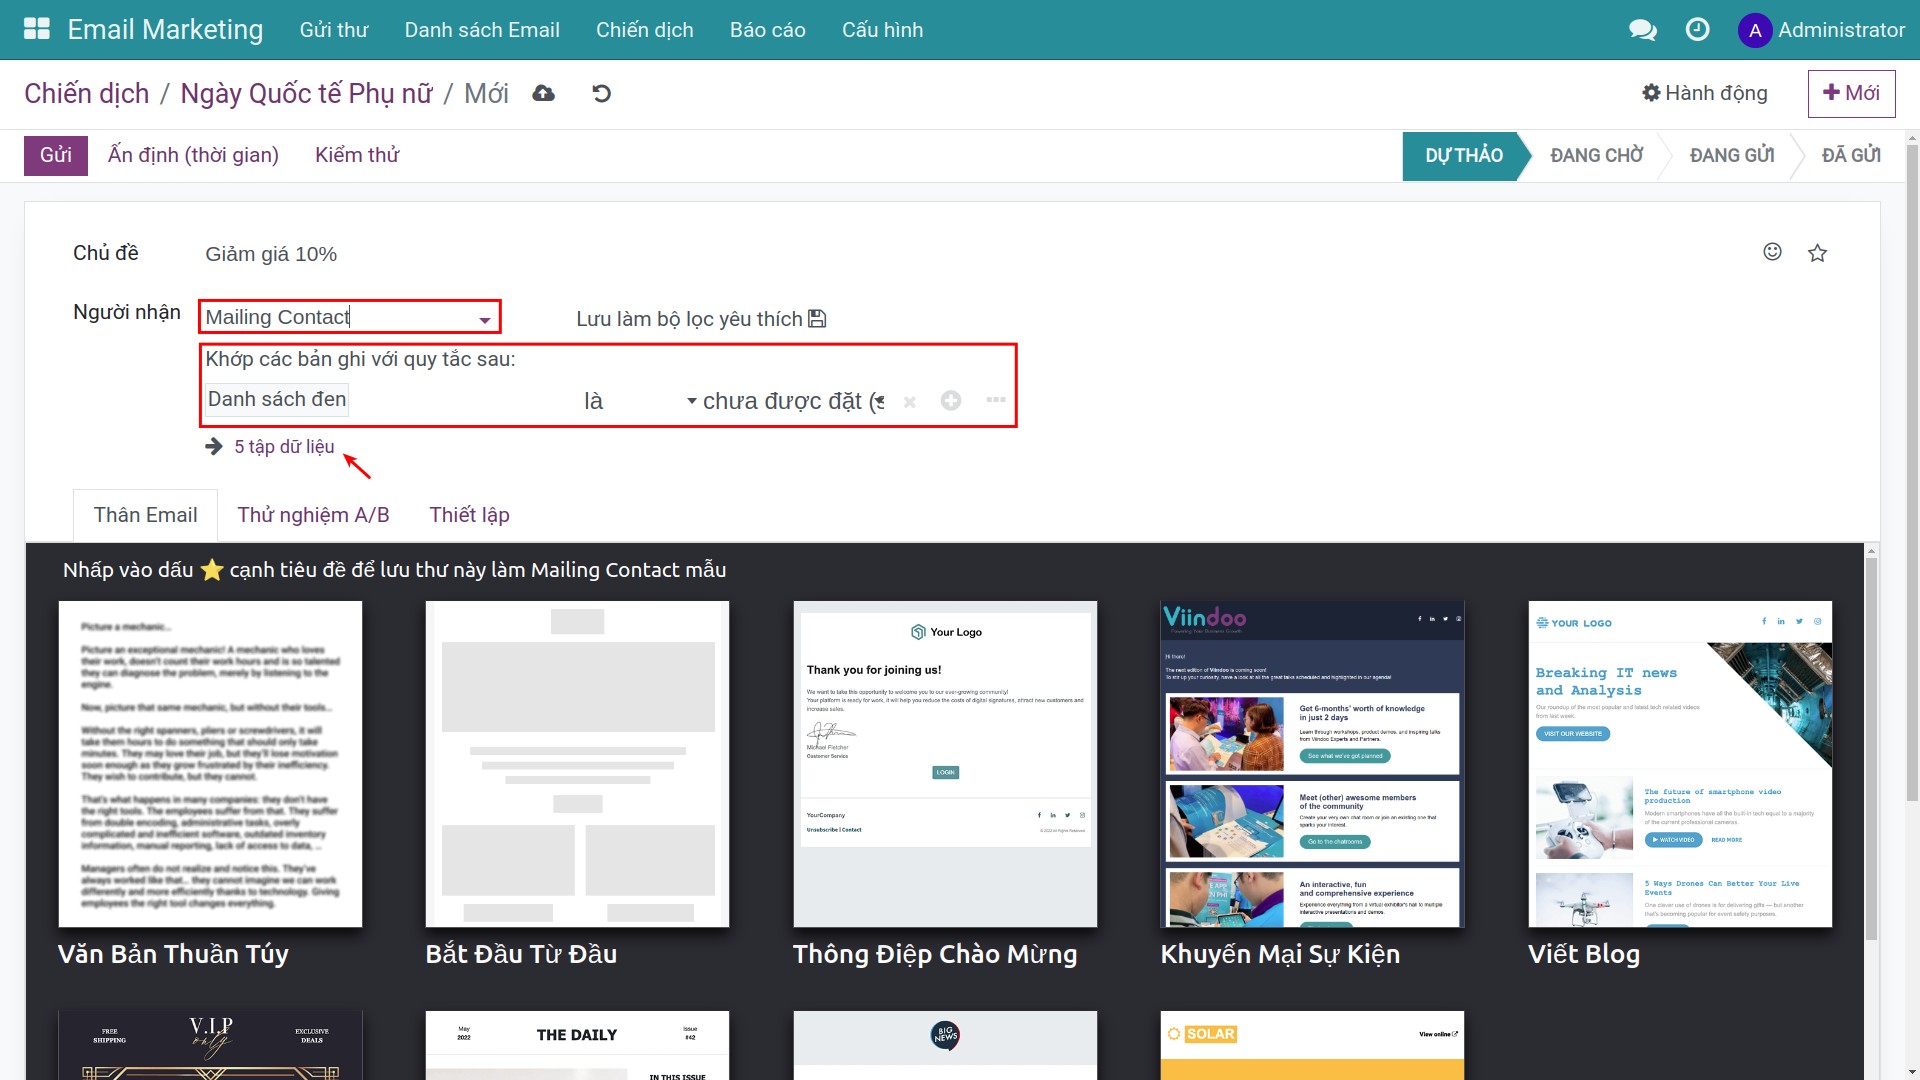Open Hành động menu
Image resolution: width=1920 pixels, height=1080 pixels.
pyautogui.click(x=1704, y=92)
